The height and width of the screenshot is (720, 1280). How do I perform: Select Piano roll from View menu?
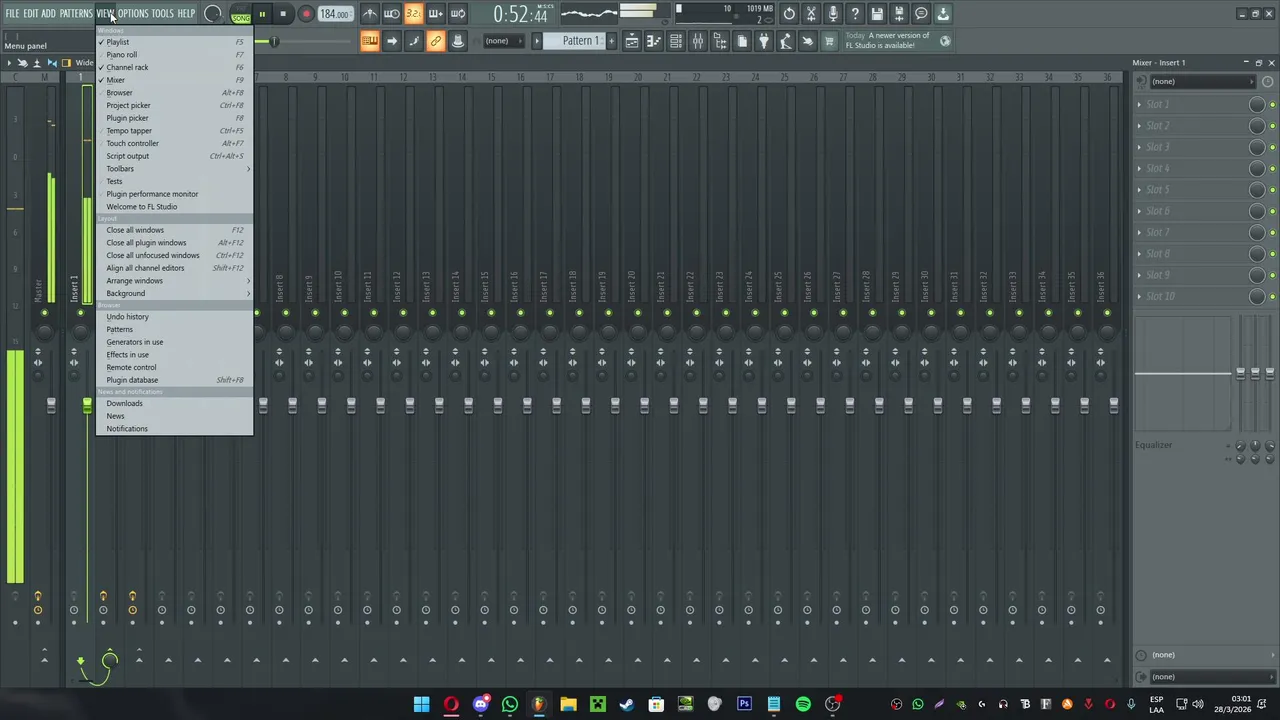click(x=174, y=55)
